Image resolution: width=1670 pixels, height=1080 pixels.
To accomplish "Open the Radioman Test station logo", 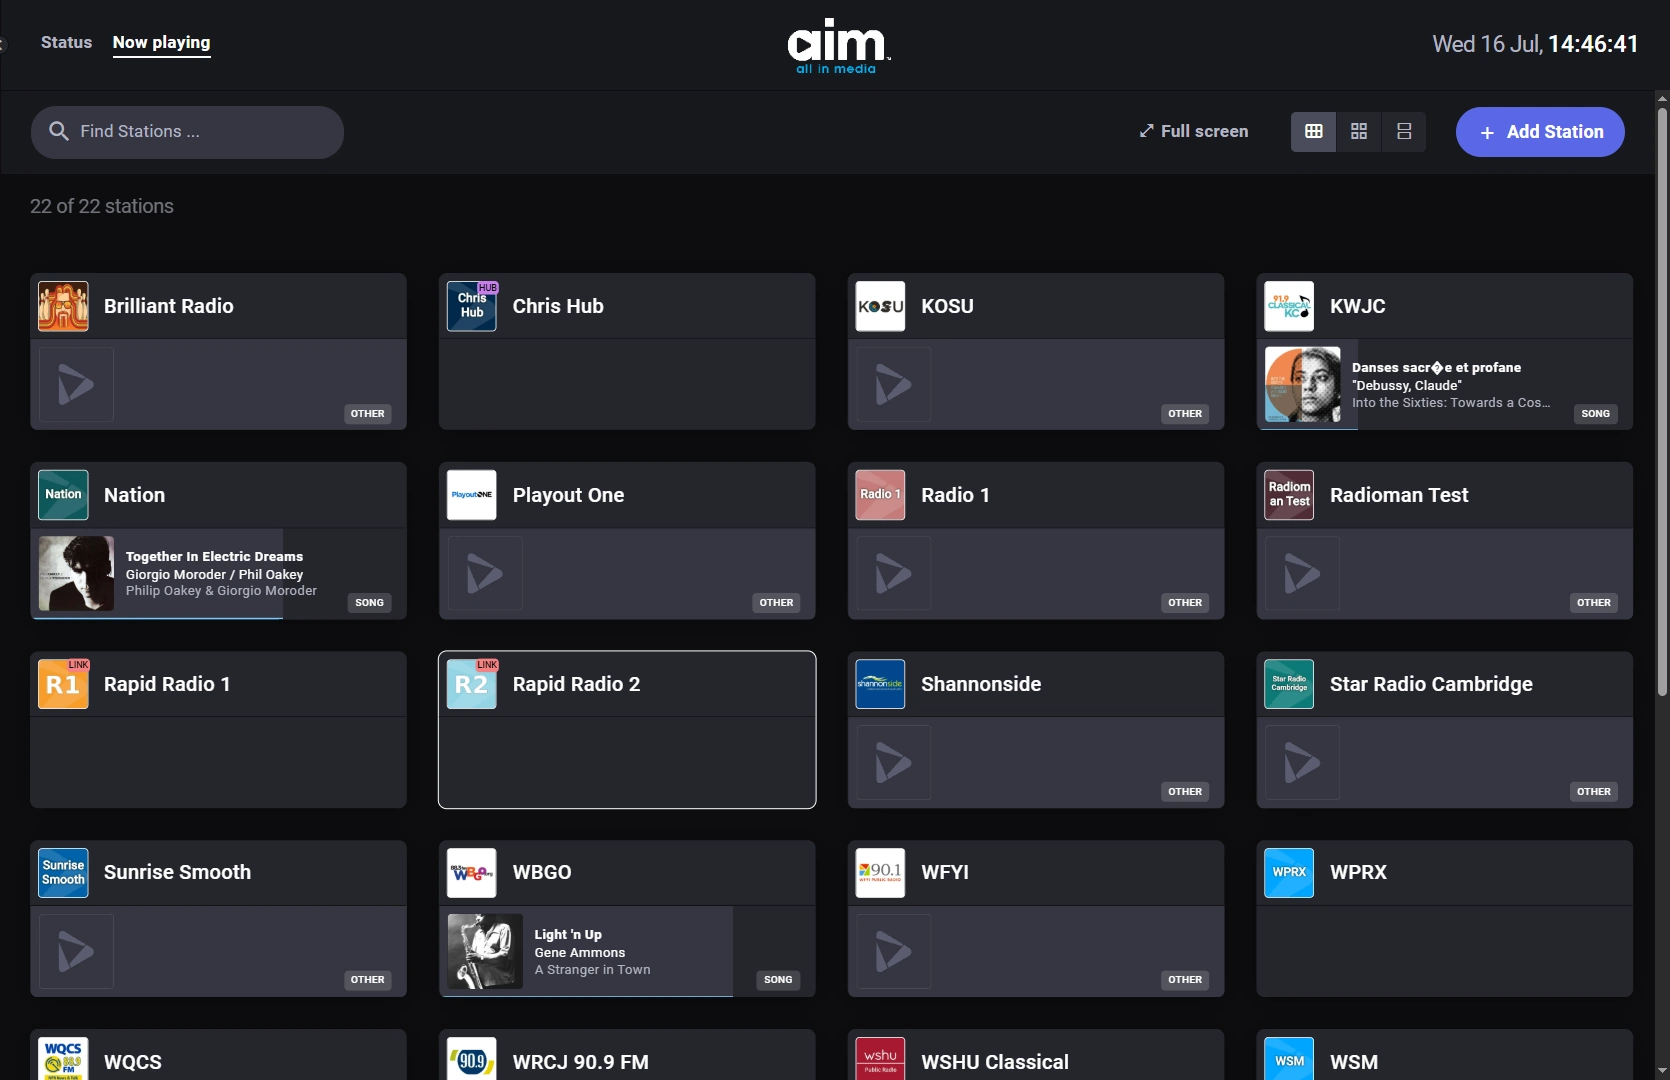I will (1289, 495).
